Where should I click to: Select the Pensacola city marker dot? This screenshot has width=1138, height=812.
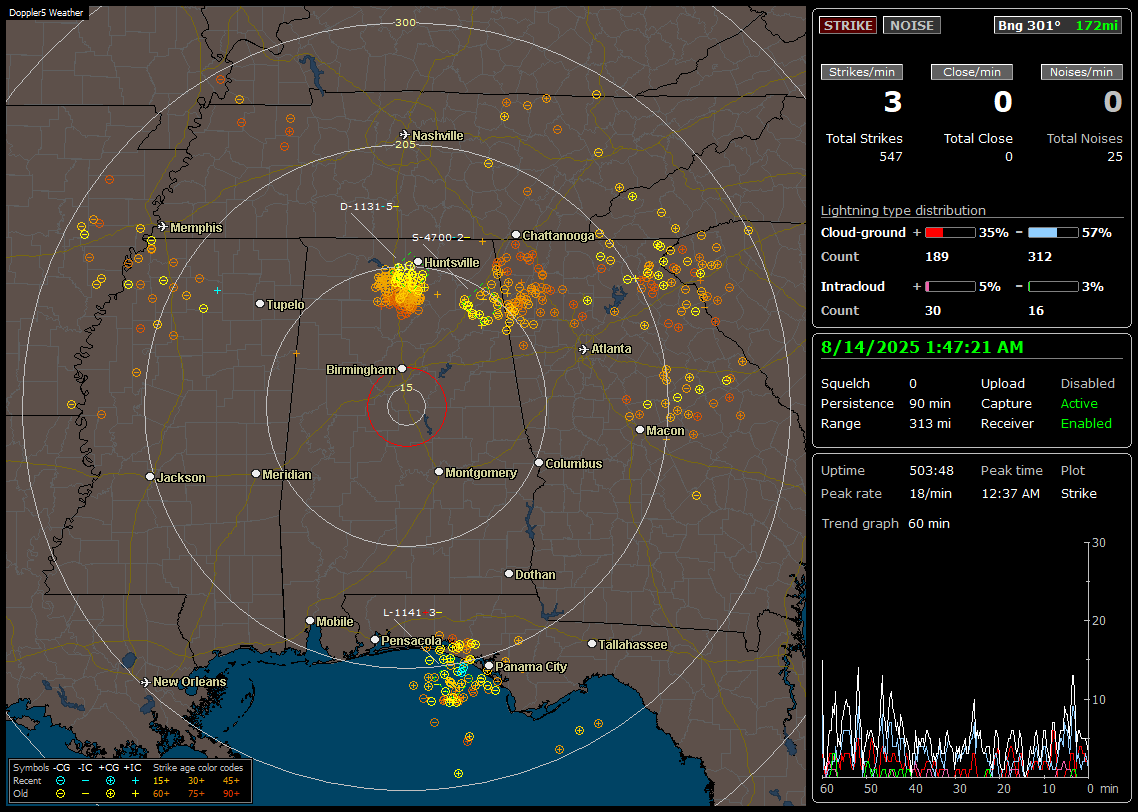tap(375, 640)
